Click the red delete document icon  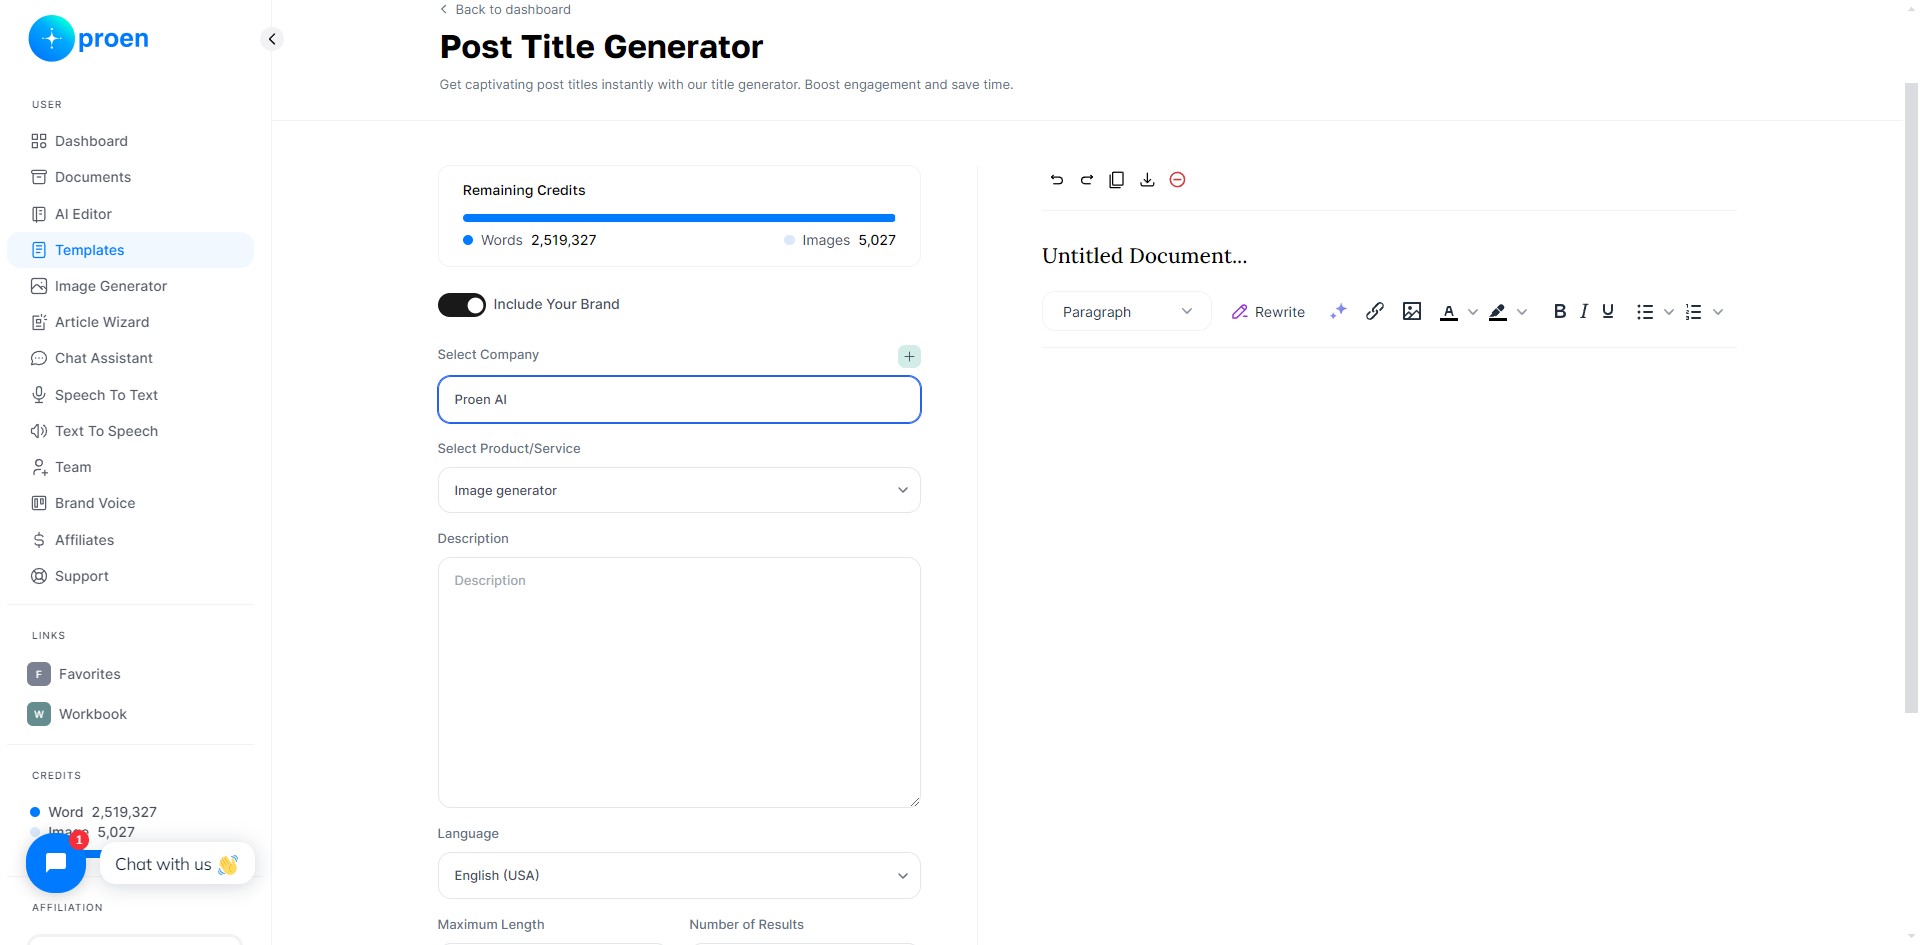click(1177, 180)
